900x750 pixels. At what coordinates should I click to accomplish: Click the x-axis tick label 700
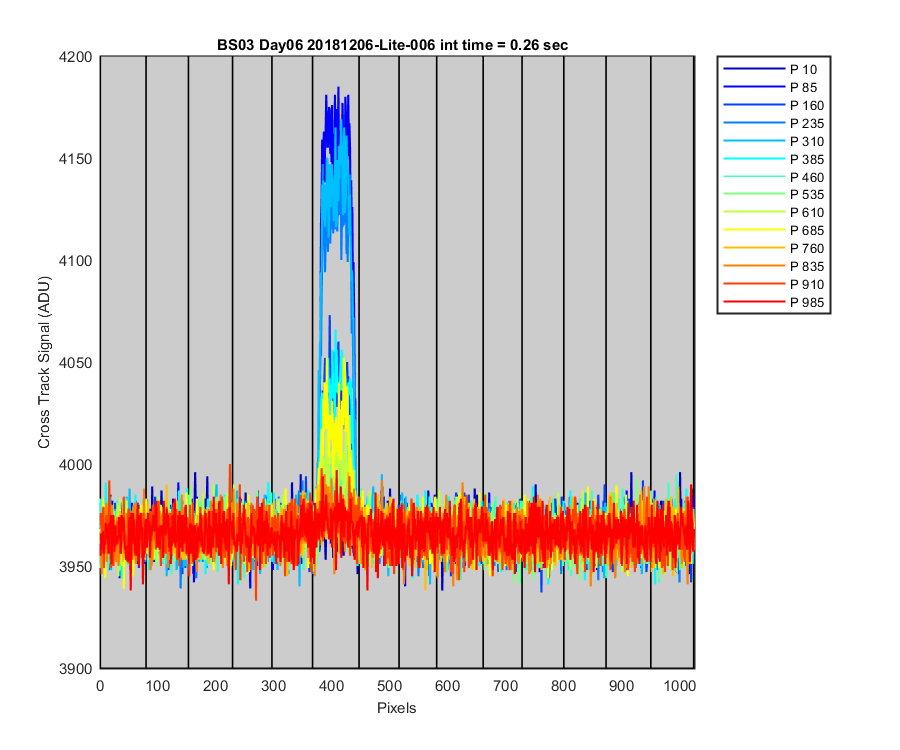(x=505, y=686)
